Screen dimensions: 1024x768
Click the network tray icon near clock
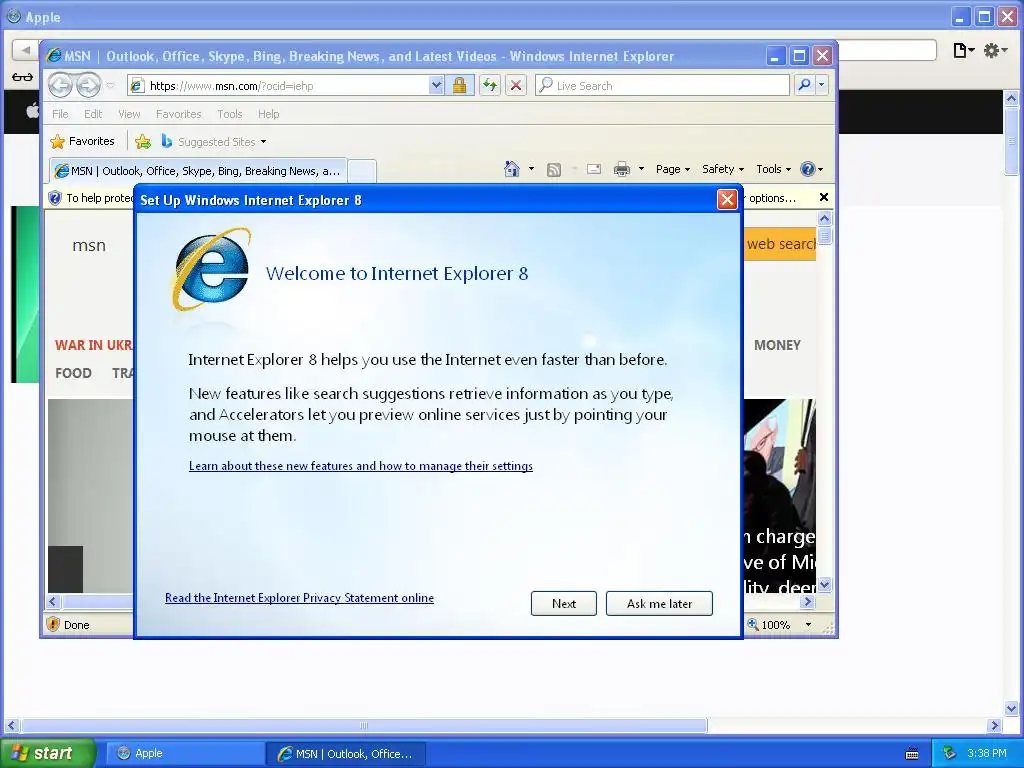click(x=949, y=753)
